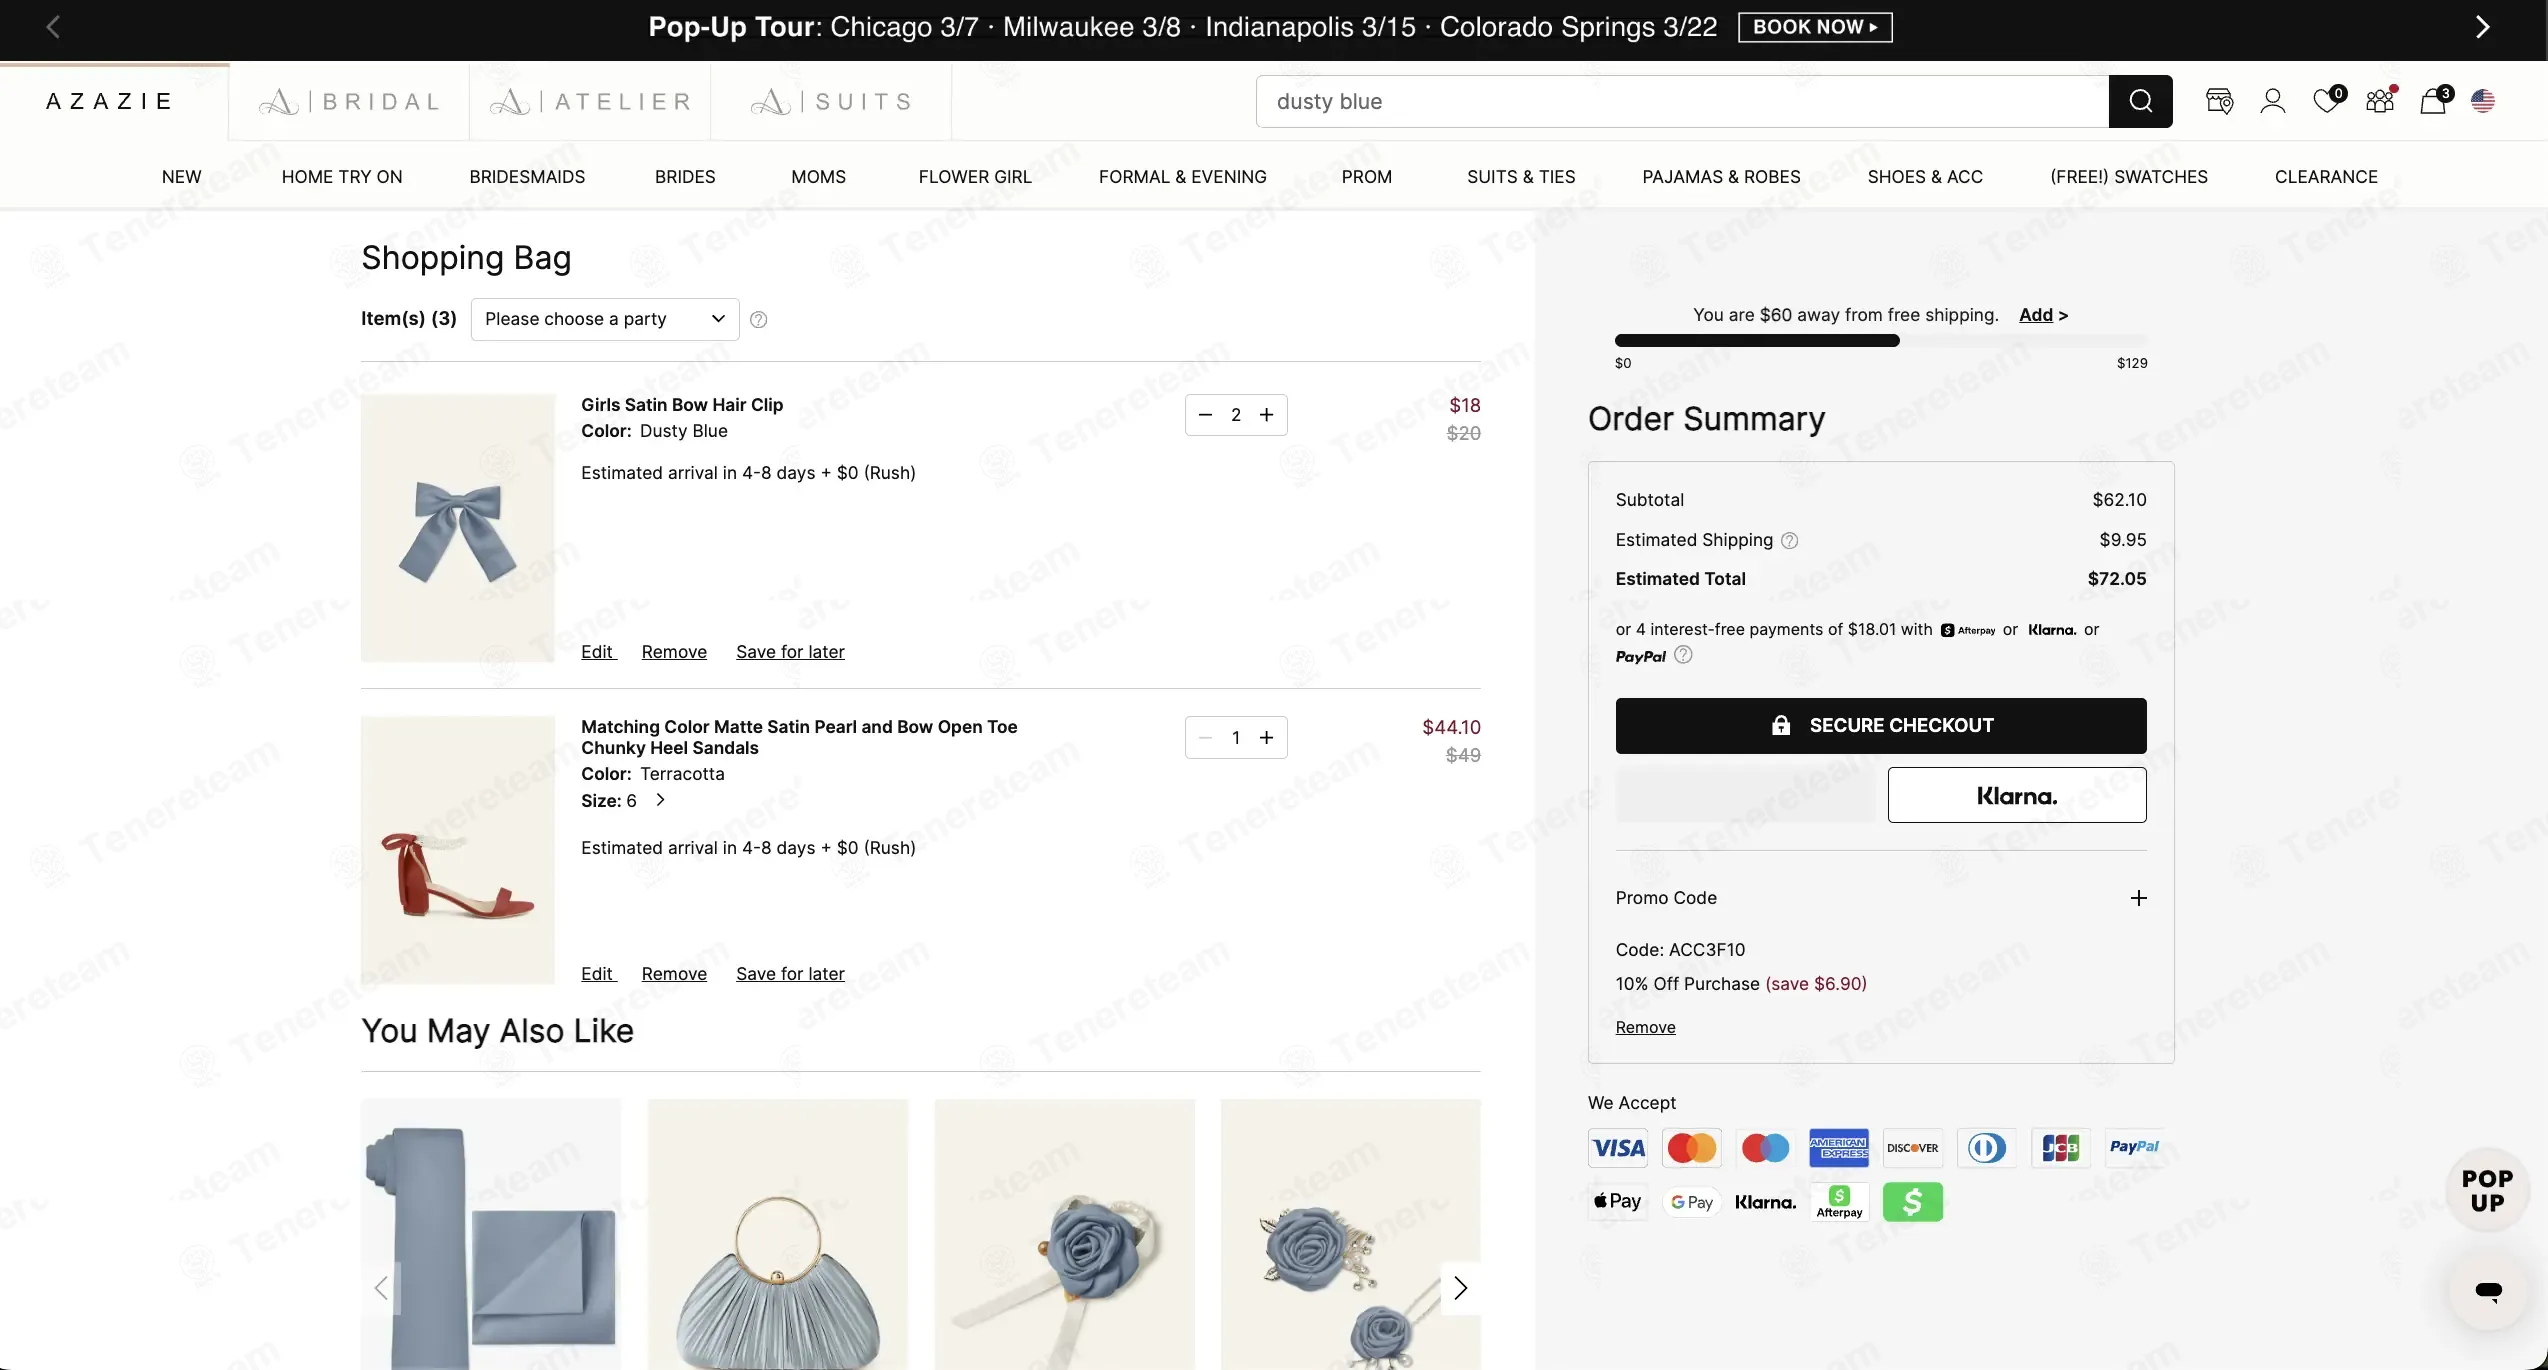Open HOME TRY ON menu
Screen dimensions: 2548x1370
(x=342, y=177)
